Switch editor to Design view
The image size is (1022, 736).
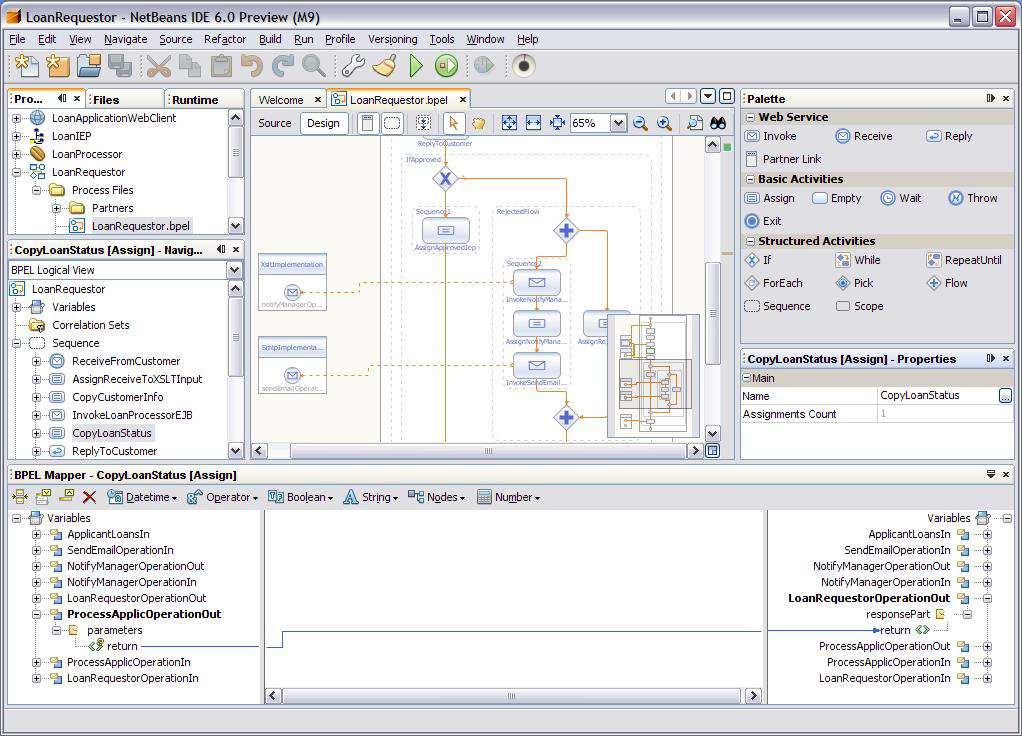coord(323,123)
